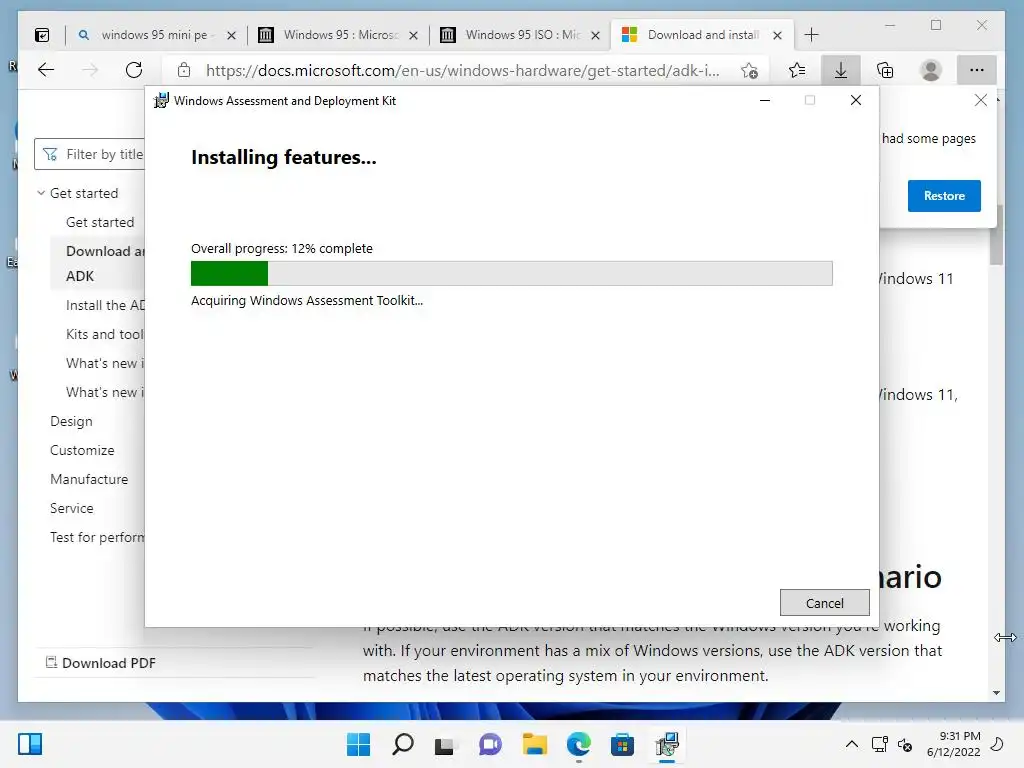
Task: Open Edge Settings and more menu
Action: (977, 70)
